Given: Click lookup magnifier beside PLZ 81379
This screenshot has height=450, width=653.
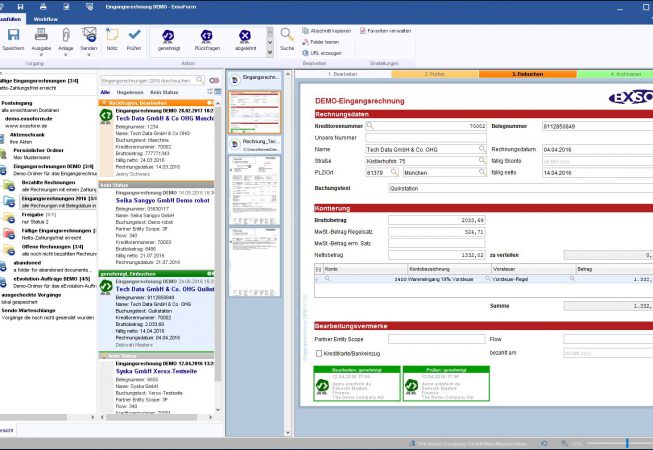Looking at the screenshot, I should click(x=394, y=172).
